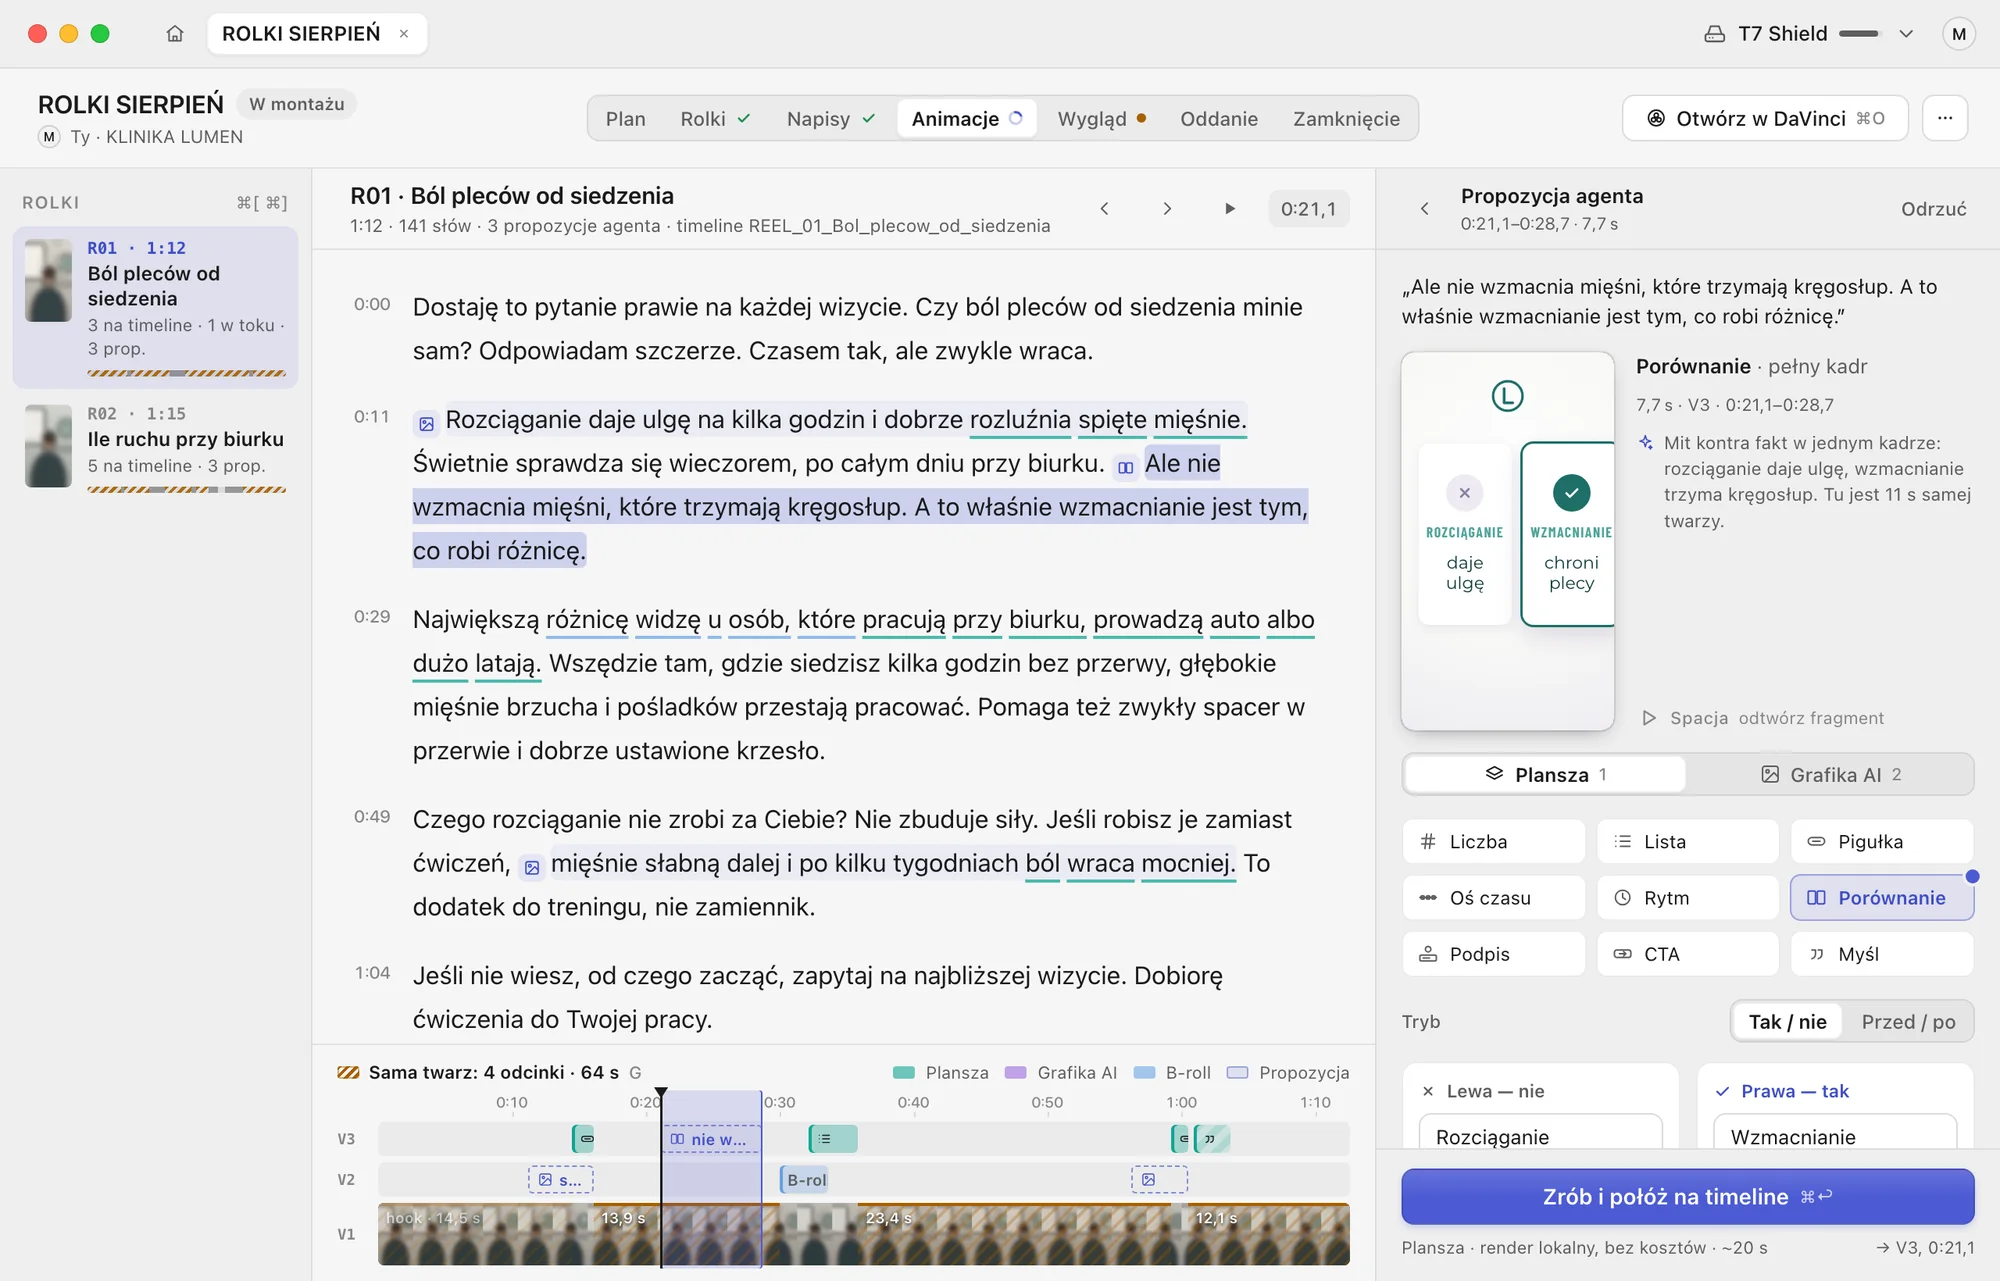Select the Grafika AI segment

tap(1830, 775)
